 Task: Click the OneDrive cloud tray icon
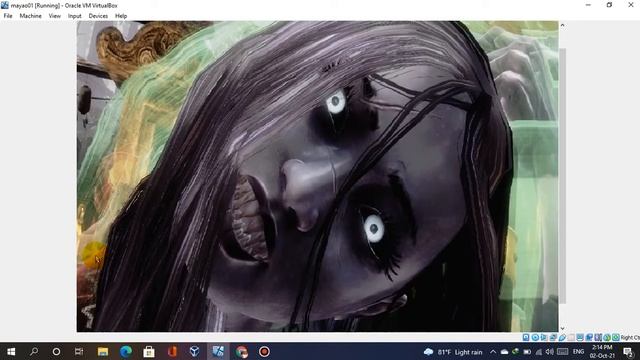coord(504,352)
